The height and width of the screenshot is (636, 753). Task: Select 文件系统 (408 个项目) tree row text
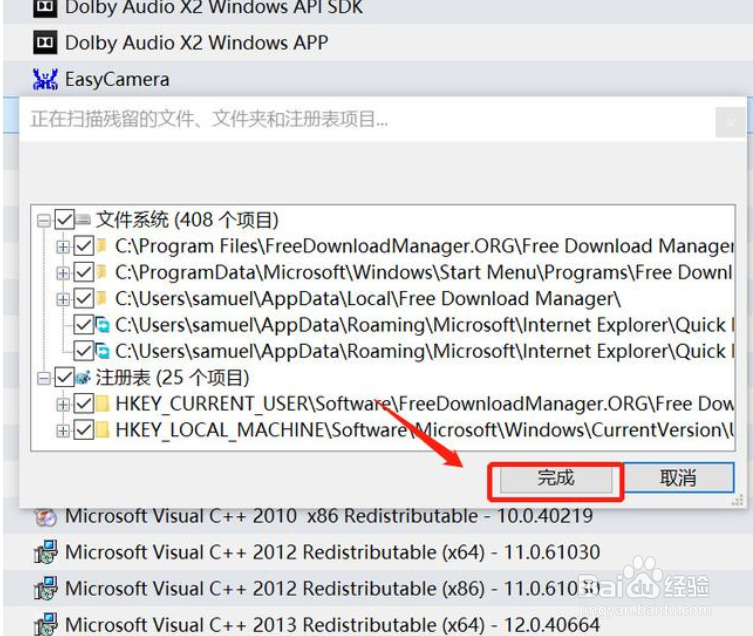point(187,220)
